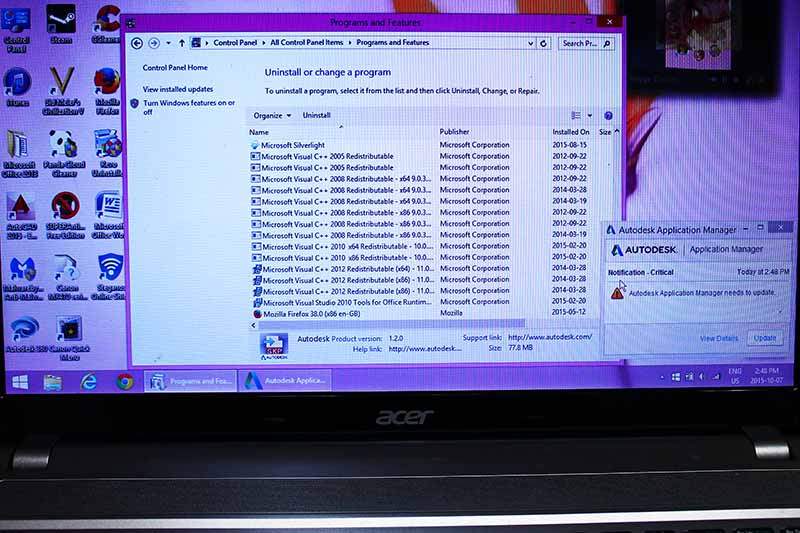800x533 pixels.
Task: Click the Forward navigation arrow
Action: tap(154, 43)
